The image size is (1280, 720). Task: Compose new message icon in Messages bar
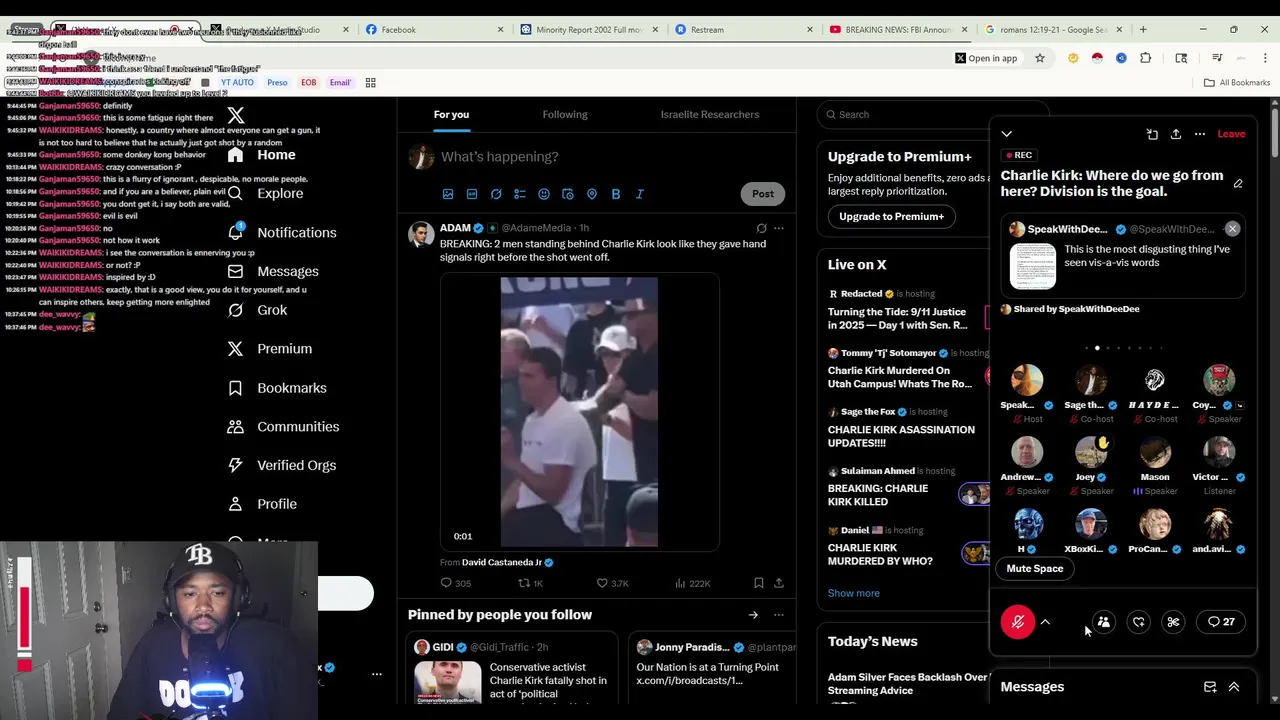1210,687
